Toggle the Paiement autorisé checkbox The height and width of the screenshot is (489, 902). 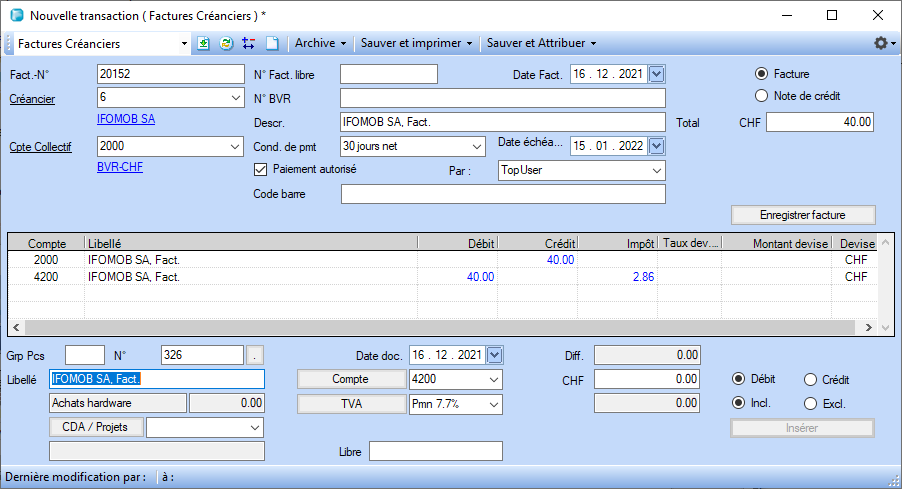click(261, 169)
